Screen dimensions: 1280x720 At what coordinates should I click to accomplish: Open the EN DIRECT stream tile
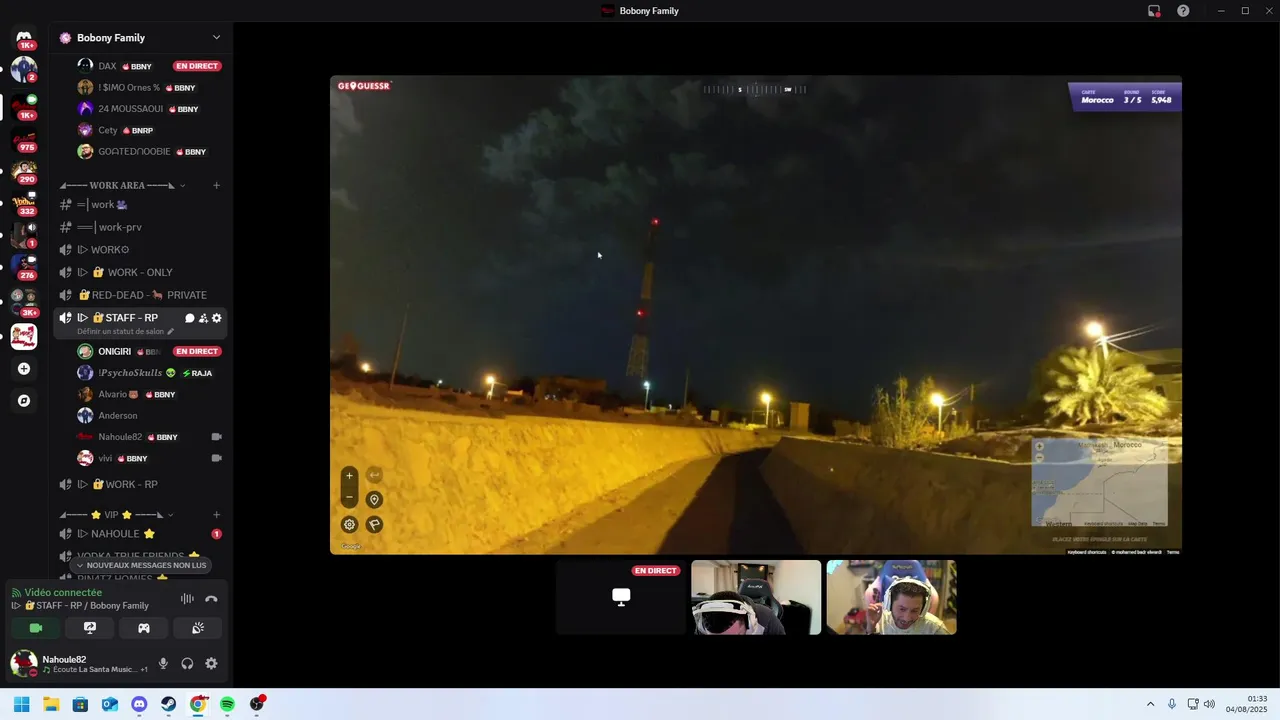coord(621,597)
